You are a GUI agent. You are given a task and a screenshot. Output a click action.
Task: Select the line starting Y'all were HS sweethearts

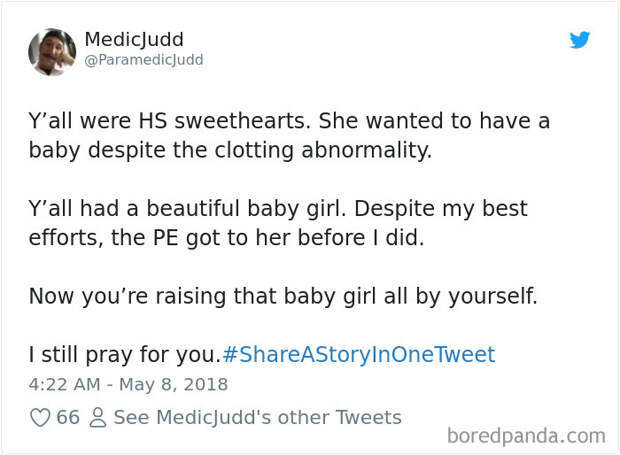point(289,121)
